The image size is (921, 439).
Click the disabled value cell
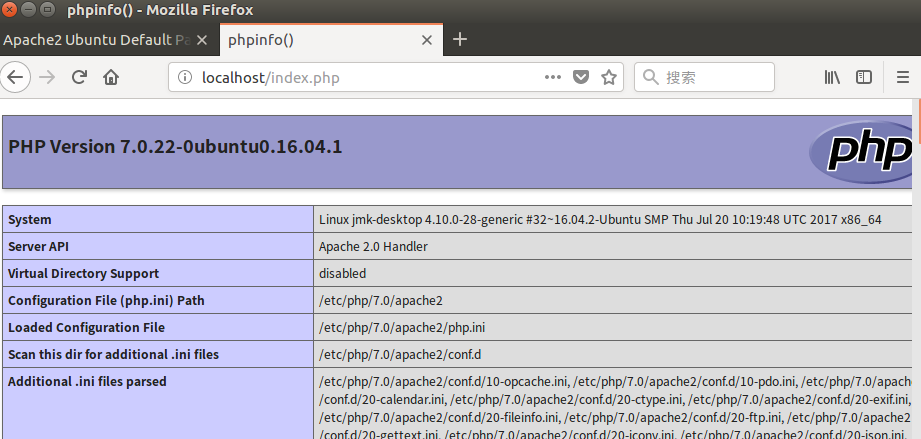click(342, 274)
